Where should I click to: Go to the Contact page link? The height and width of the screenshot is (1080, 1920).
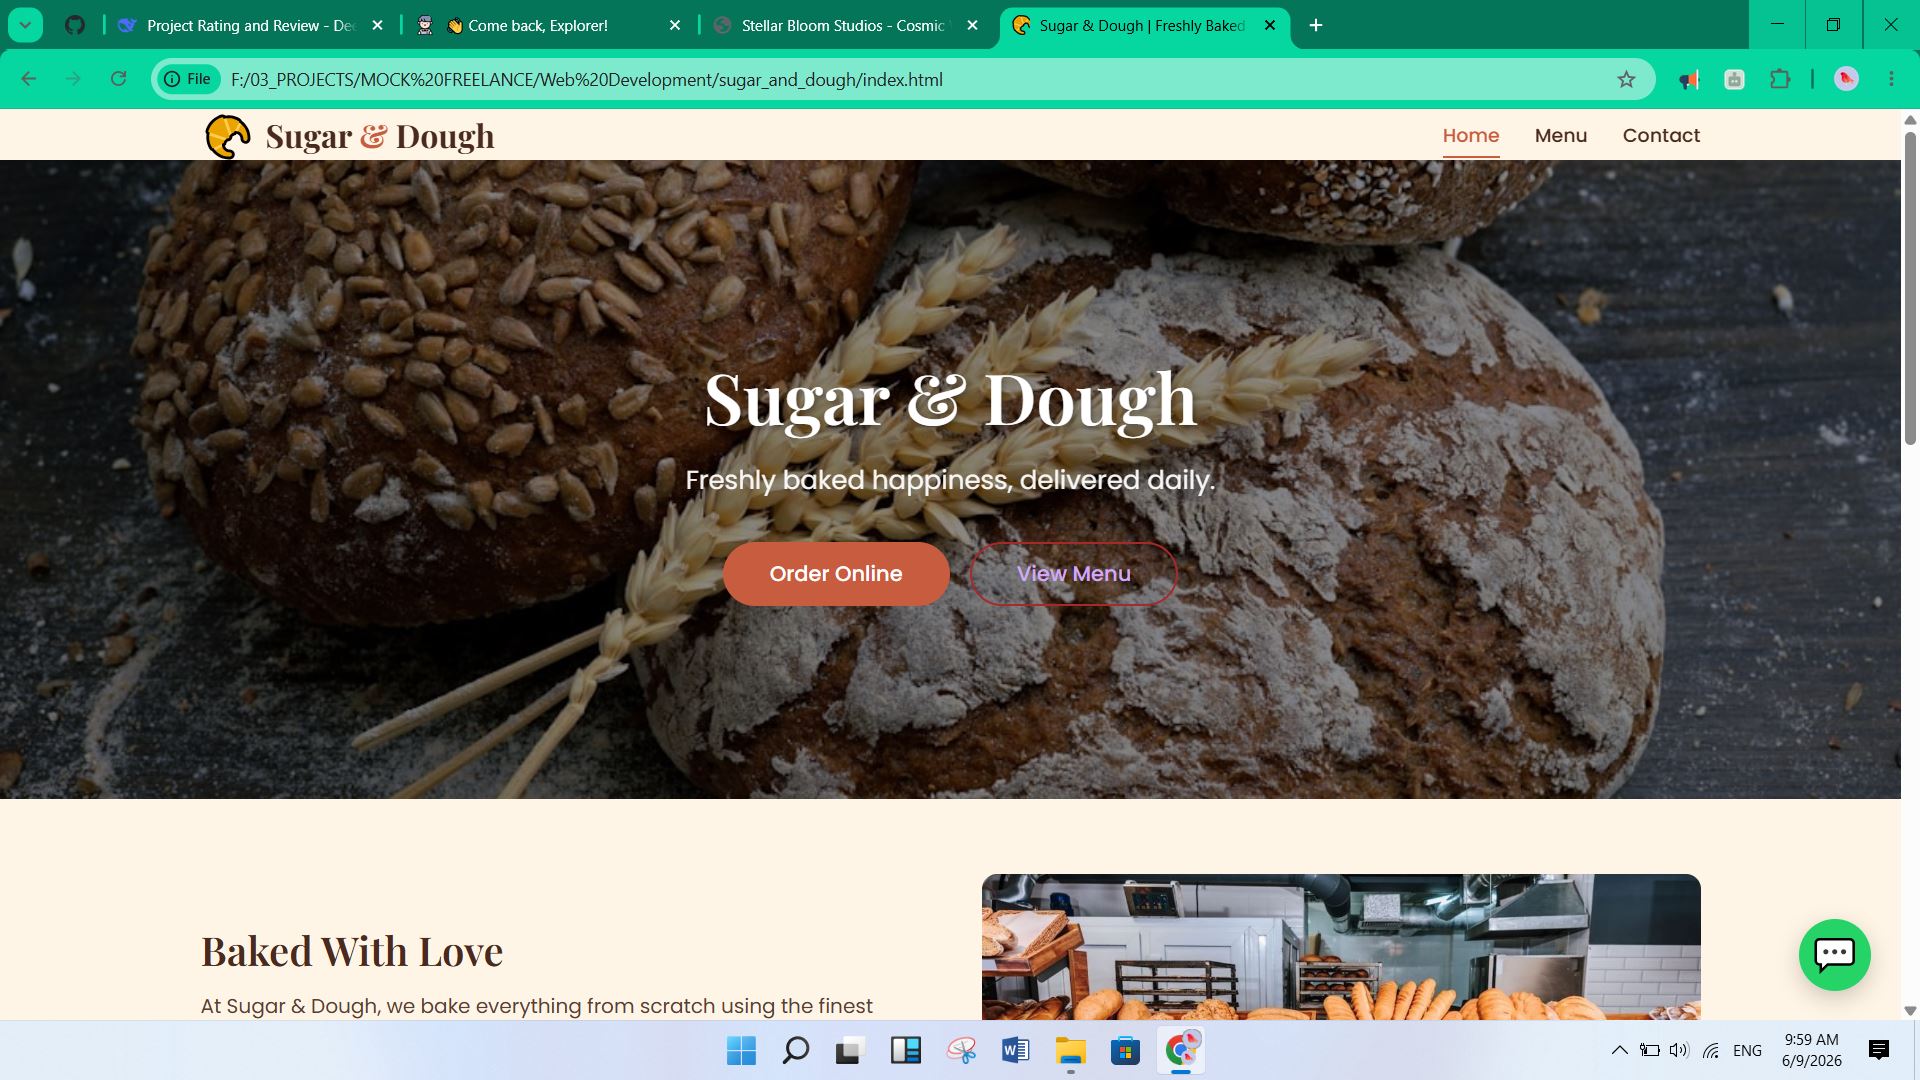point(1661,135)
